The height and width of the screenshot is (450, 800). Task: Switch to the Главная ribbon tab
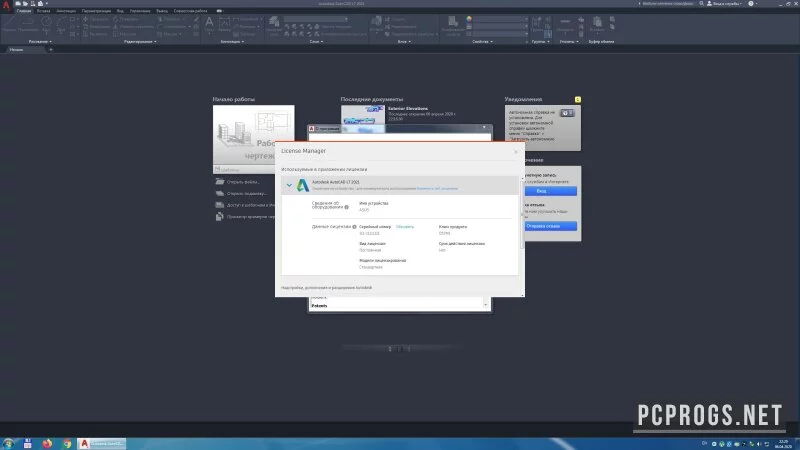[24, 11]
